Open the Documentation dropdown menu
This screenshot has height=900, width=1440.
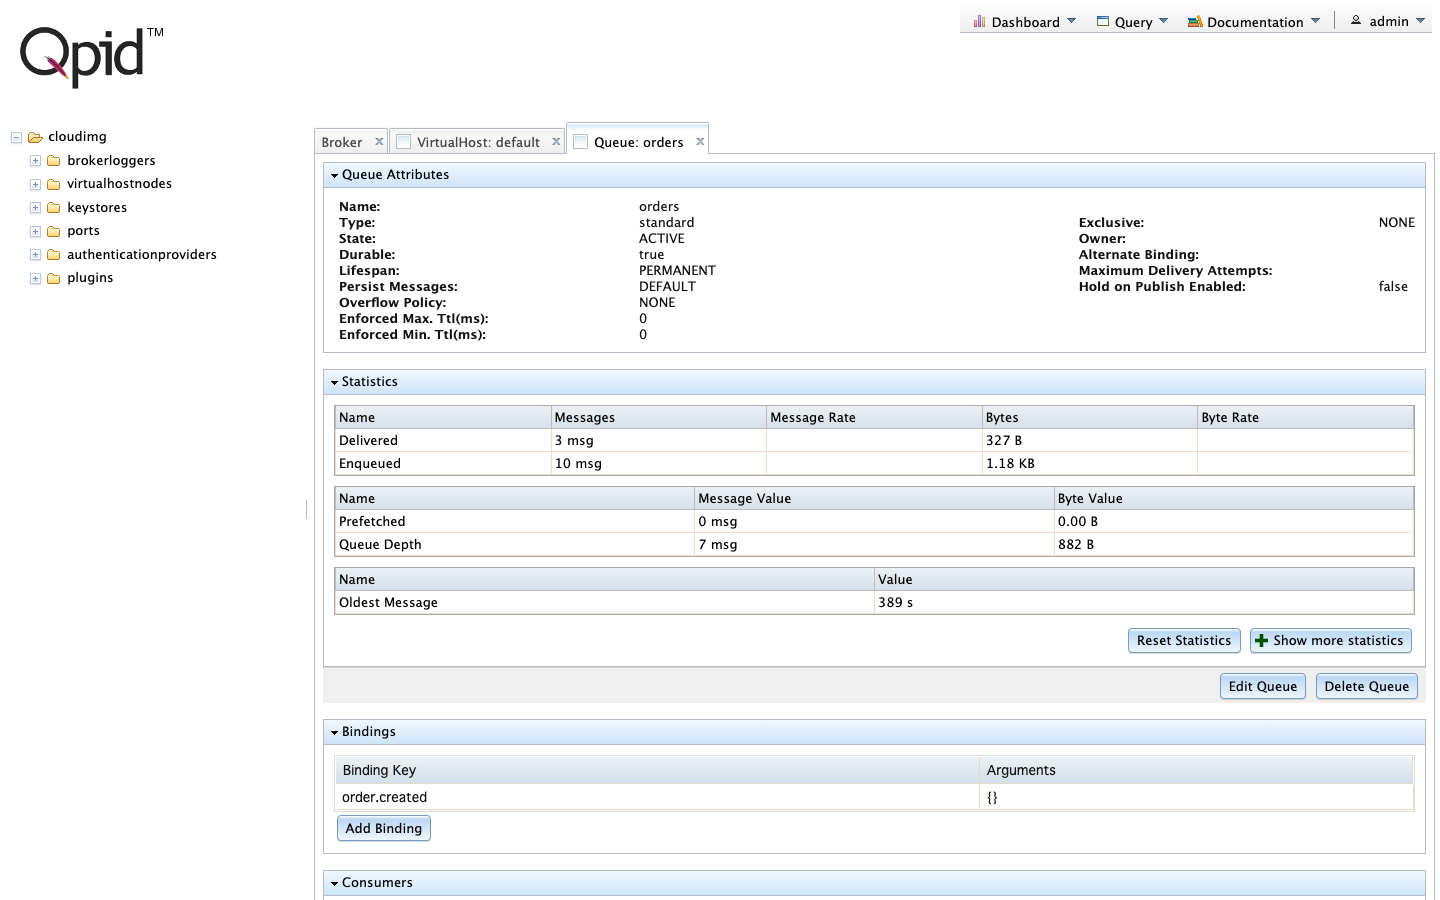1254,21
